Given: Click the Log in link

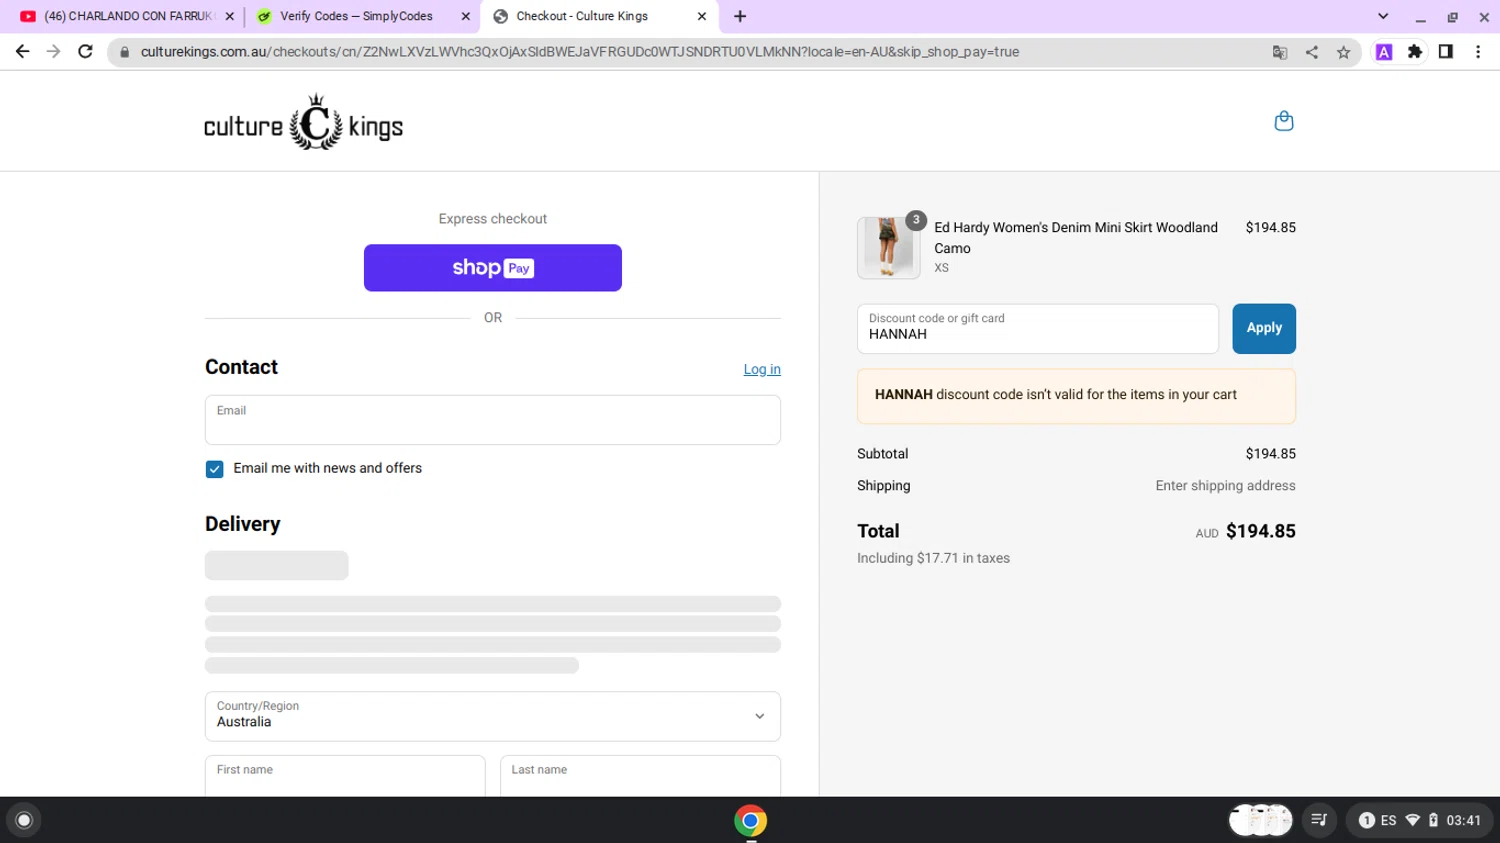Looking at the screenshot, I should (762, 369).
